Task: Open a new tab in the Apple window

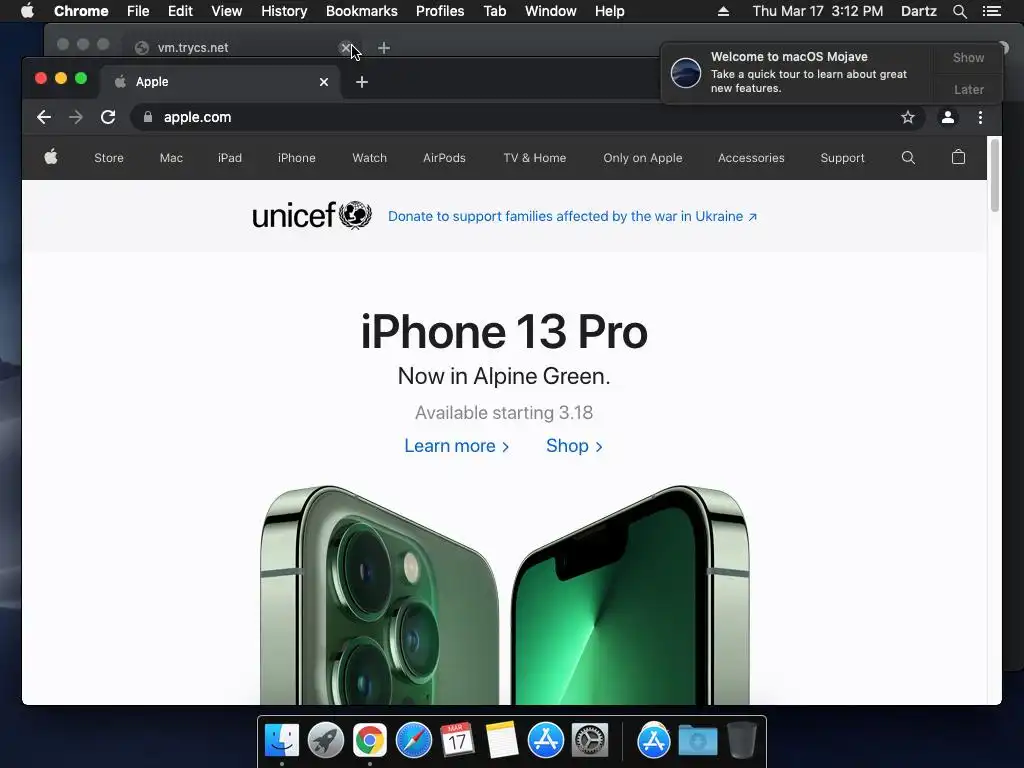Action: coord(362,82)
